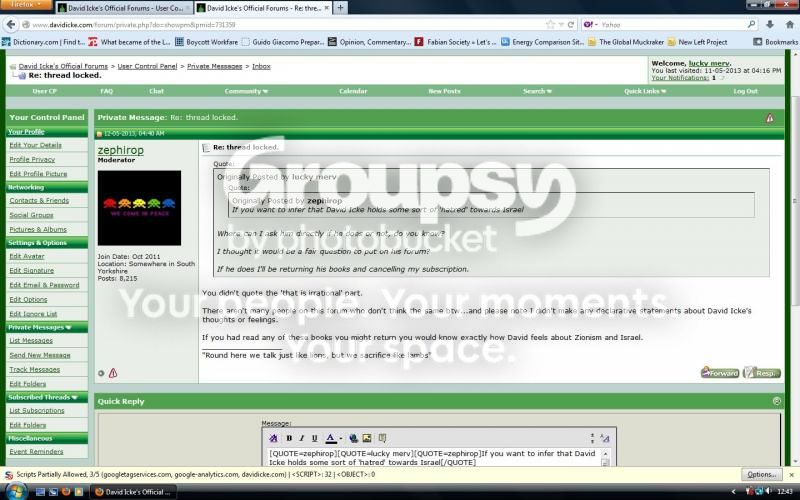Image resolution: width=800 pixels, height=500 pixels.
Task: Go to the browser Home icon
Action: click(790, 24)
